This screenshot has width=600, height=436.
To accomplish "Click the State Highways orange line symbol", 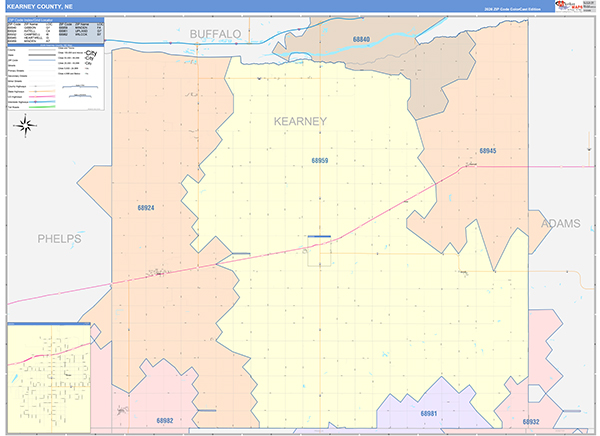I will point(42,91).
